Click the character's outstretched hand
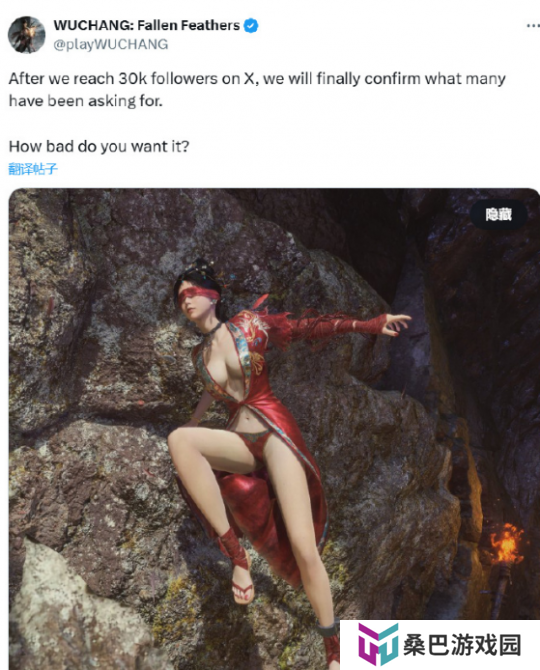This screenshot has width=540, height=670. (x=397, y=324)
